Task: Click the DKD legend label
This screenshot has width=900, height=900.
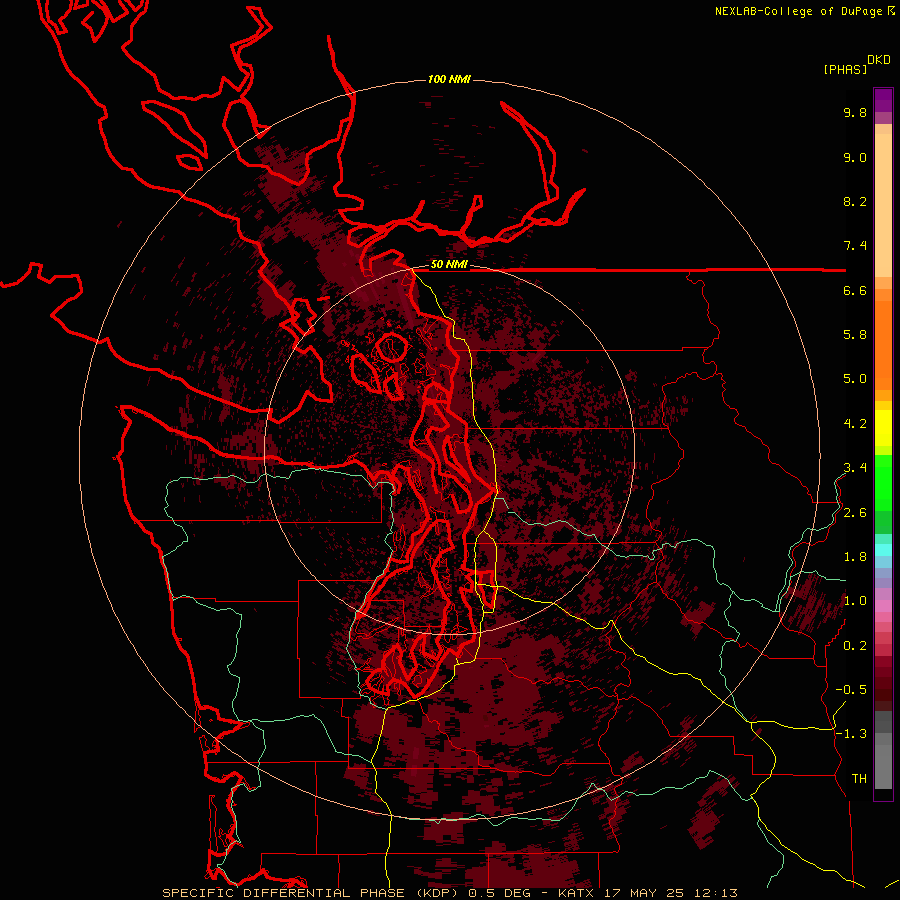Action: click(879, 60)
